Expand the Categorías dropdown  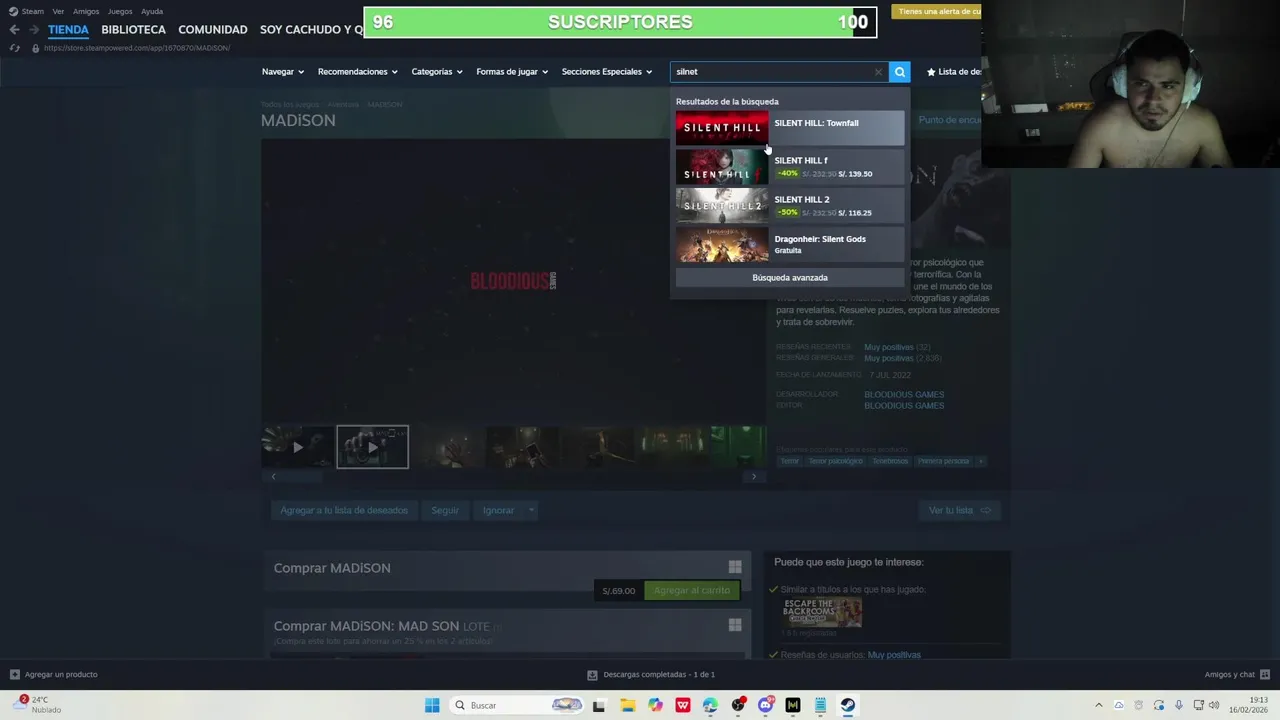coord(437,72)
